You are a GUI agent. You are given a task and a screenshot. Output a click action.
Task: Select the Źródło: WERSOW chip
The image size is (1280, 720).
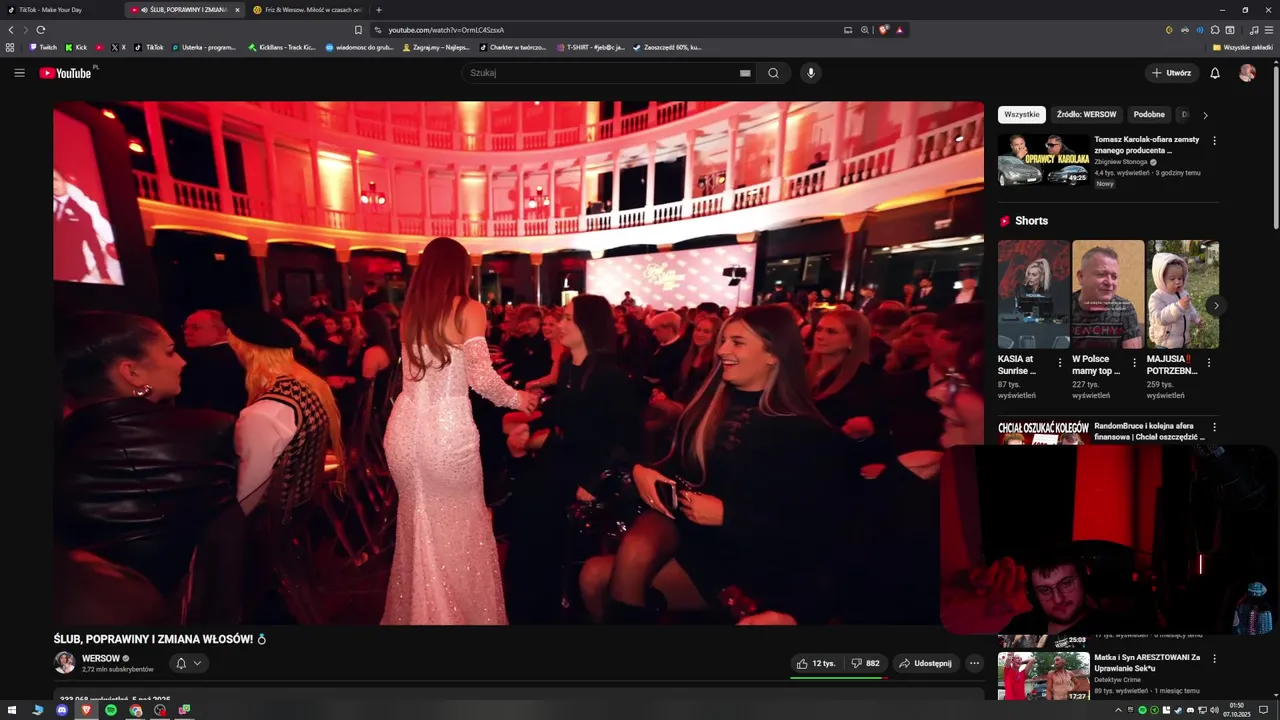[1086, 114]
